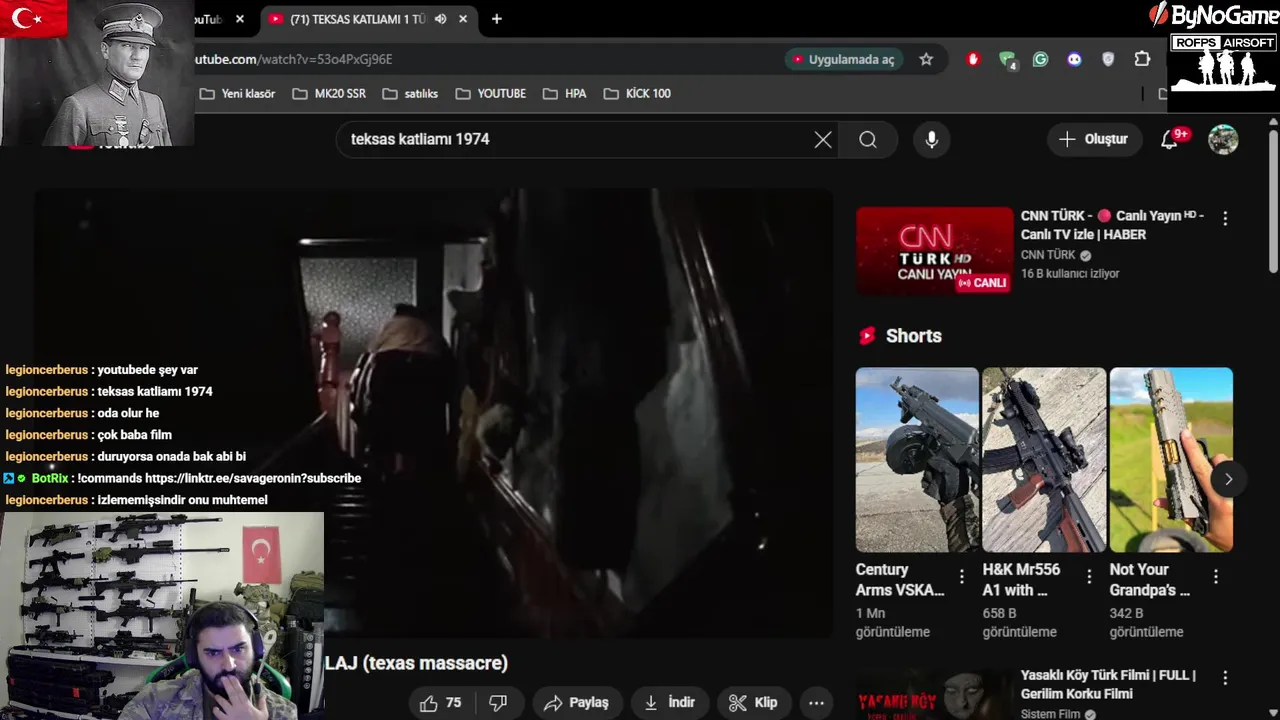The image size is (1280, 720).
Task: Open YouTube notifications bell
Action: 1169,140
